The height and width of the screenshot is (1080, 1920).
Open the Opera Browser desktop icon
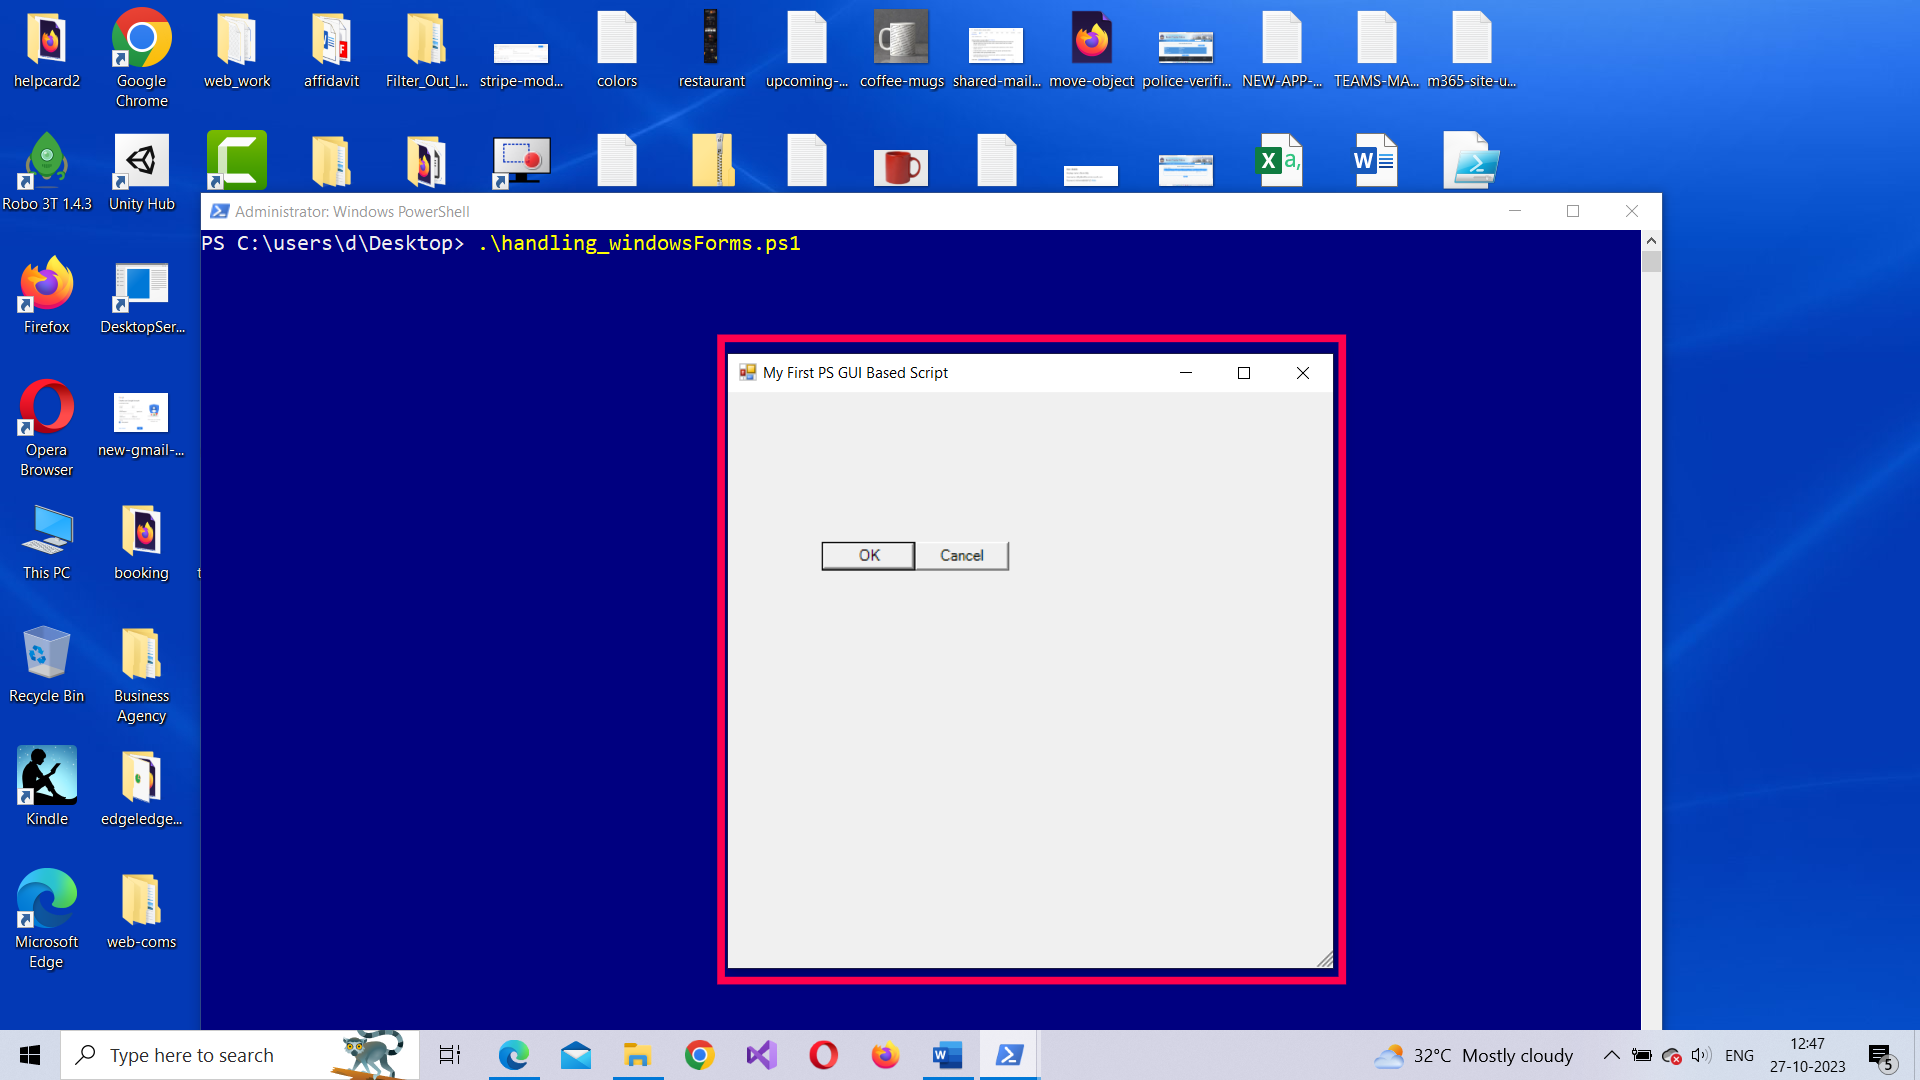click(x=46, y=427)
